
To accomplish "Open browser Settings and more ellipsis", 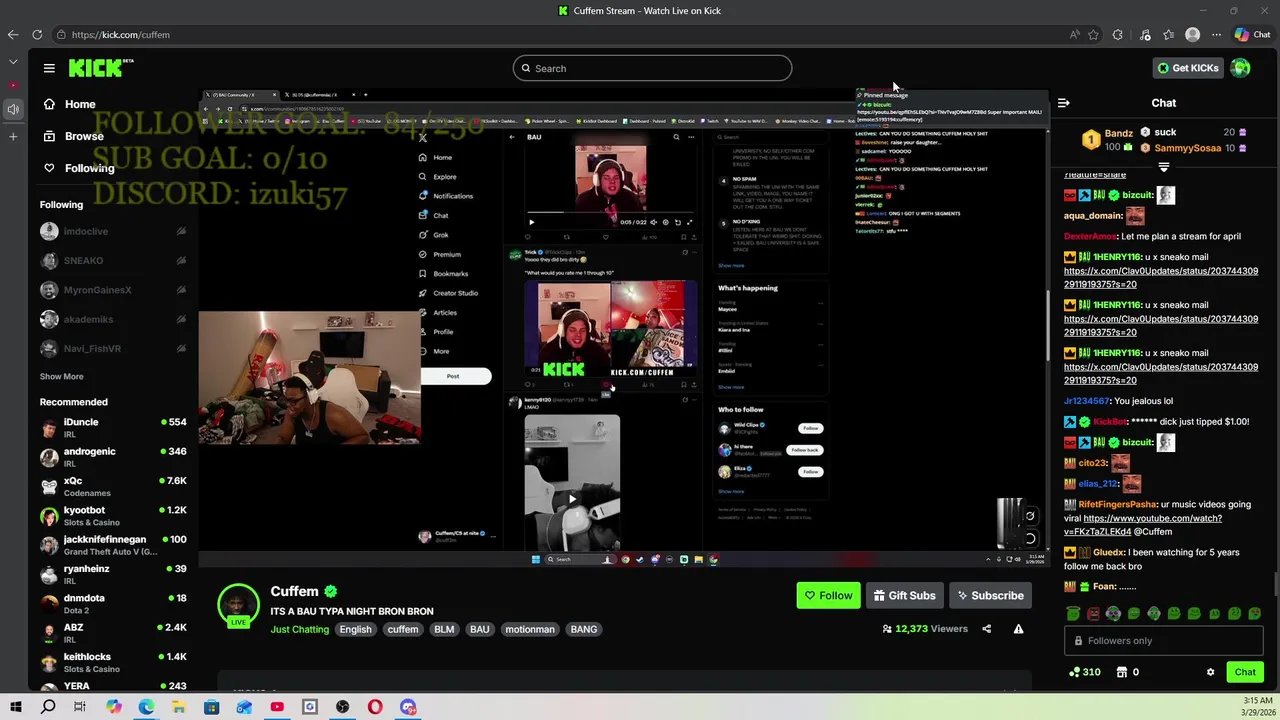I will click(1216, 34).
